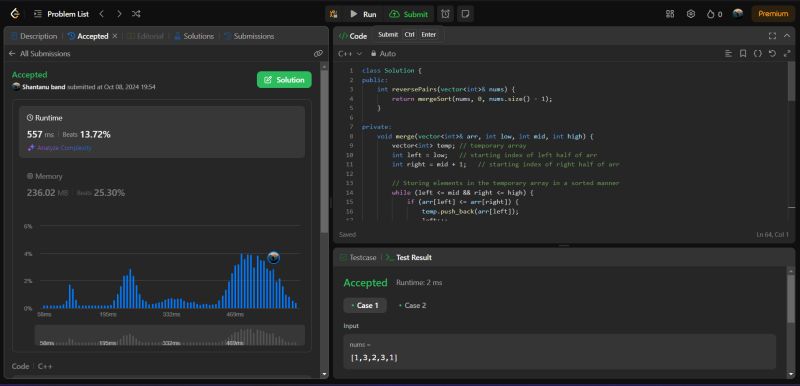This screenshot has height=386, width=800.
Task: Open the Problem List panel
Action: [x=61, y=14]
